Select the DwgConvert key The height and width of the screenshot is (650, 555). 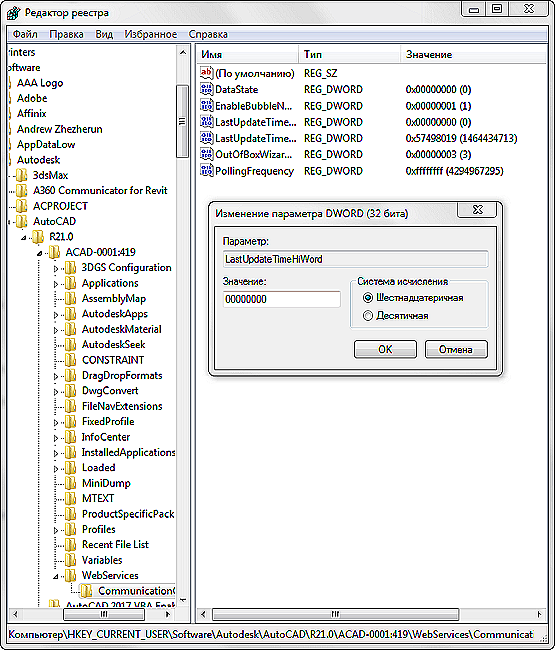click(110, 390)
